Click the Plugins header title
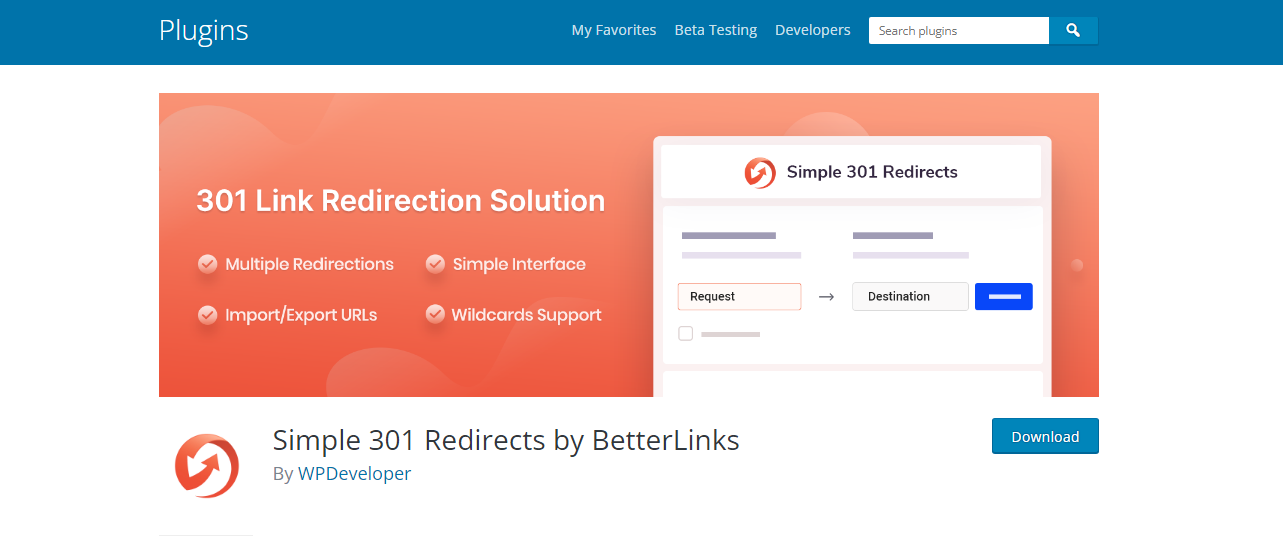Screen dimensions: 1283x536 (203, 30)
